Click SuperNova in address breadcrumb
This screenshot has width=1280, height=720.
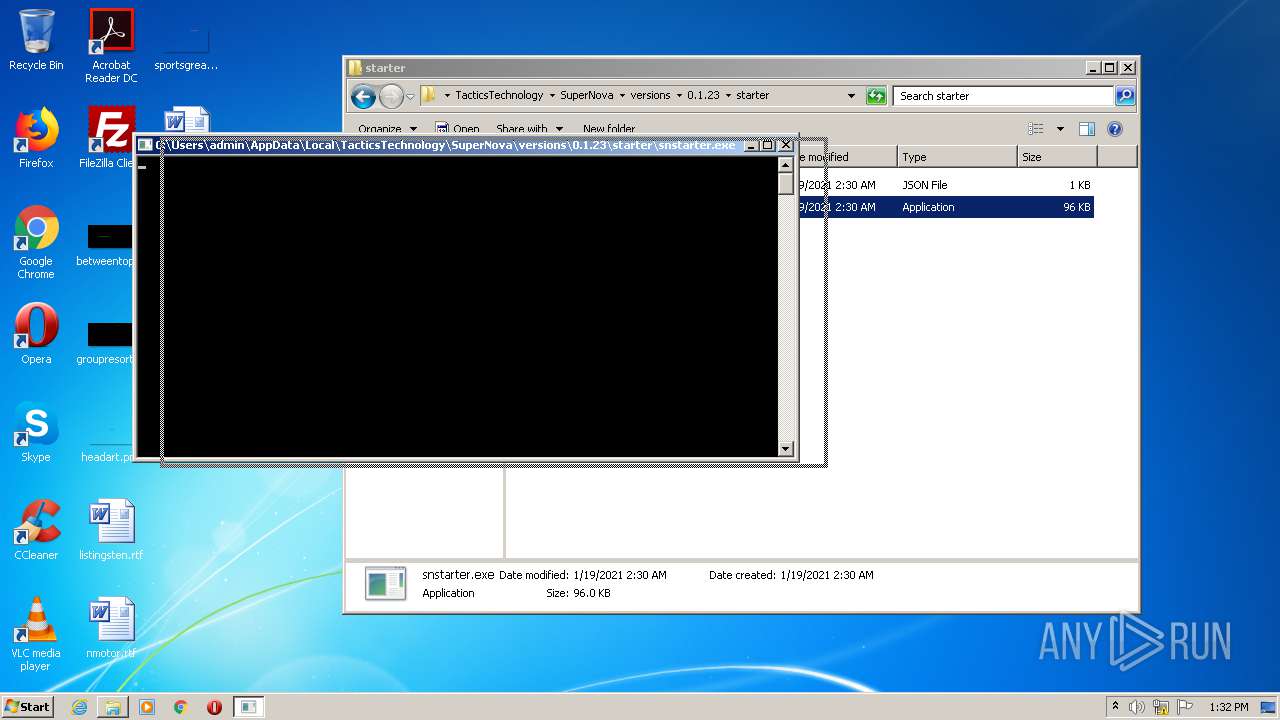pyautogui.click(x=586, y=96)
